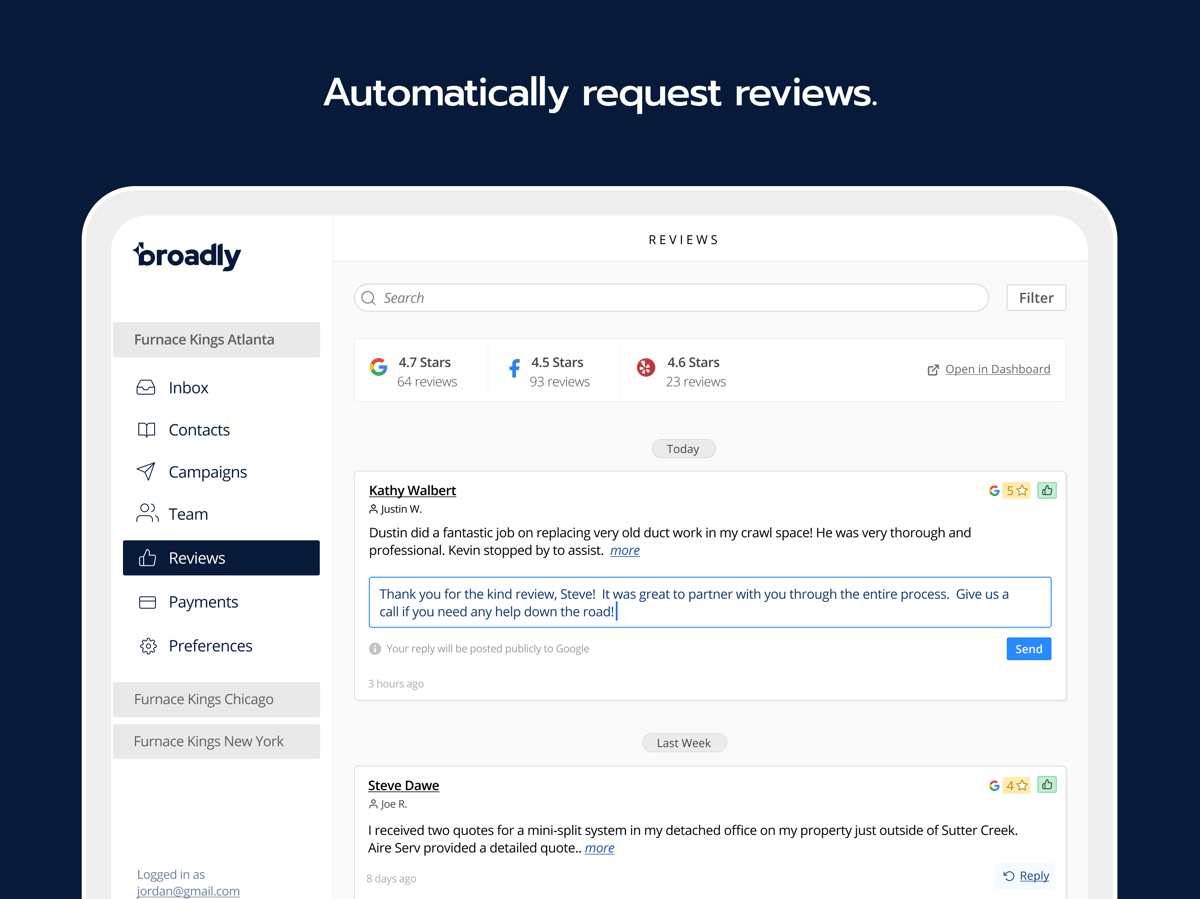
Task: Open the Inbox section
Action: 148,387
